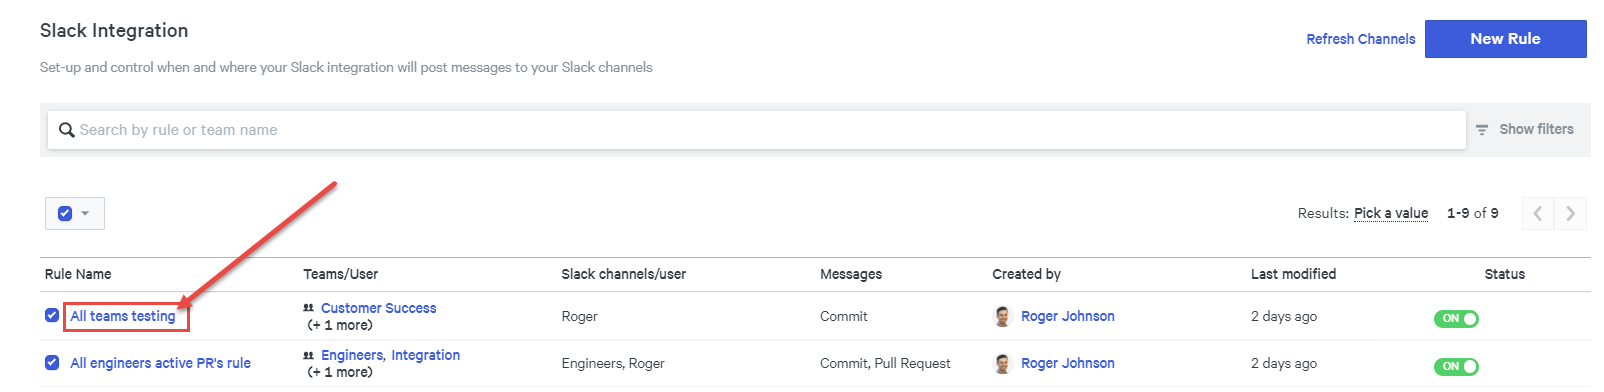Focus the search by rule or team field
Viewport: 1604px width, 392px height.
point(757,130)
